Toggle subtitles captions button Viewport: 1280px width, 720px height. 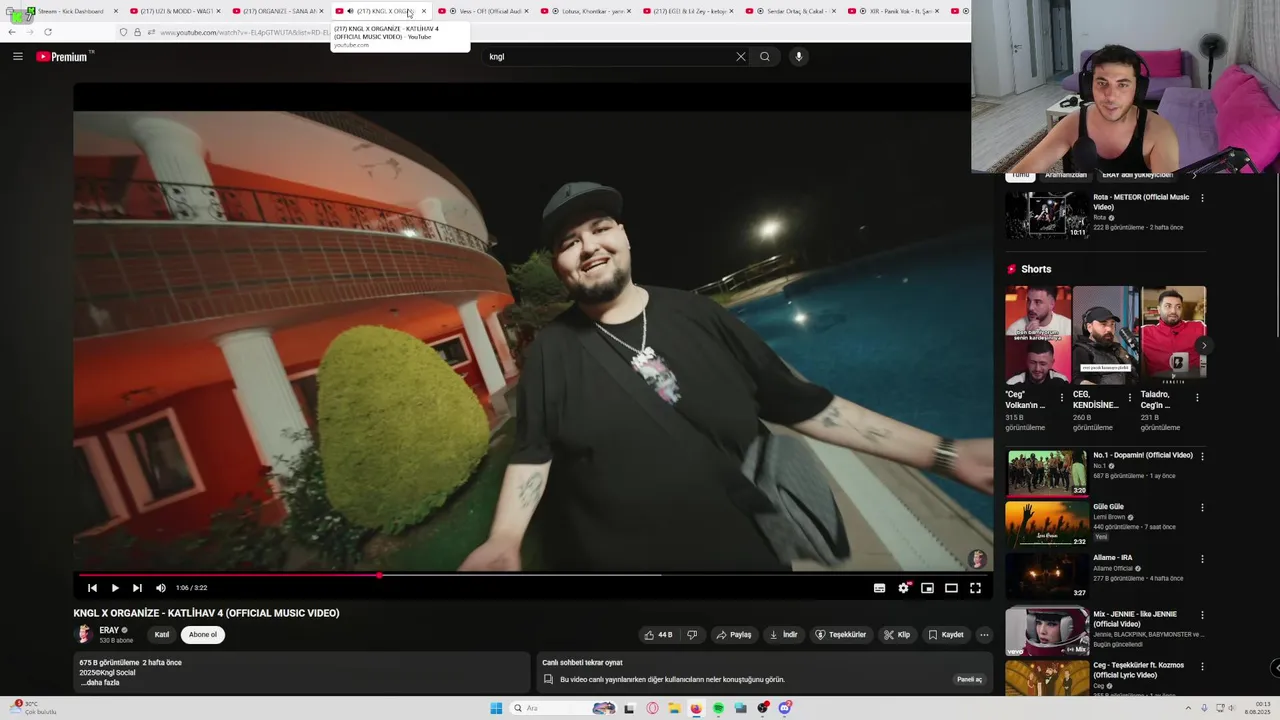tap(879, 588)
